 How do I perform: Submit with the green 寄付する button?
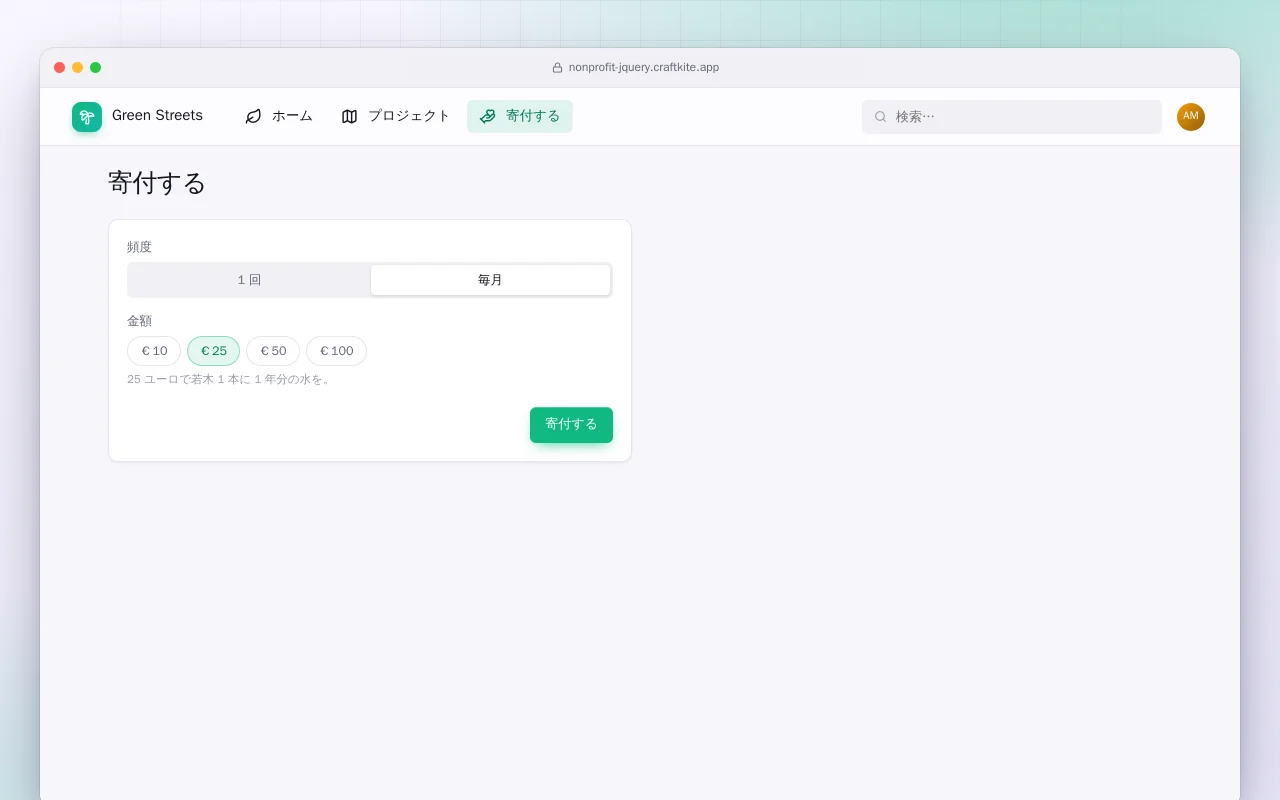point(571,424)
